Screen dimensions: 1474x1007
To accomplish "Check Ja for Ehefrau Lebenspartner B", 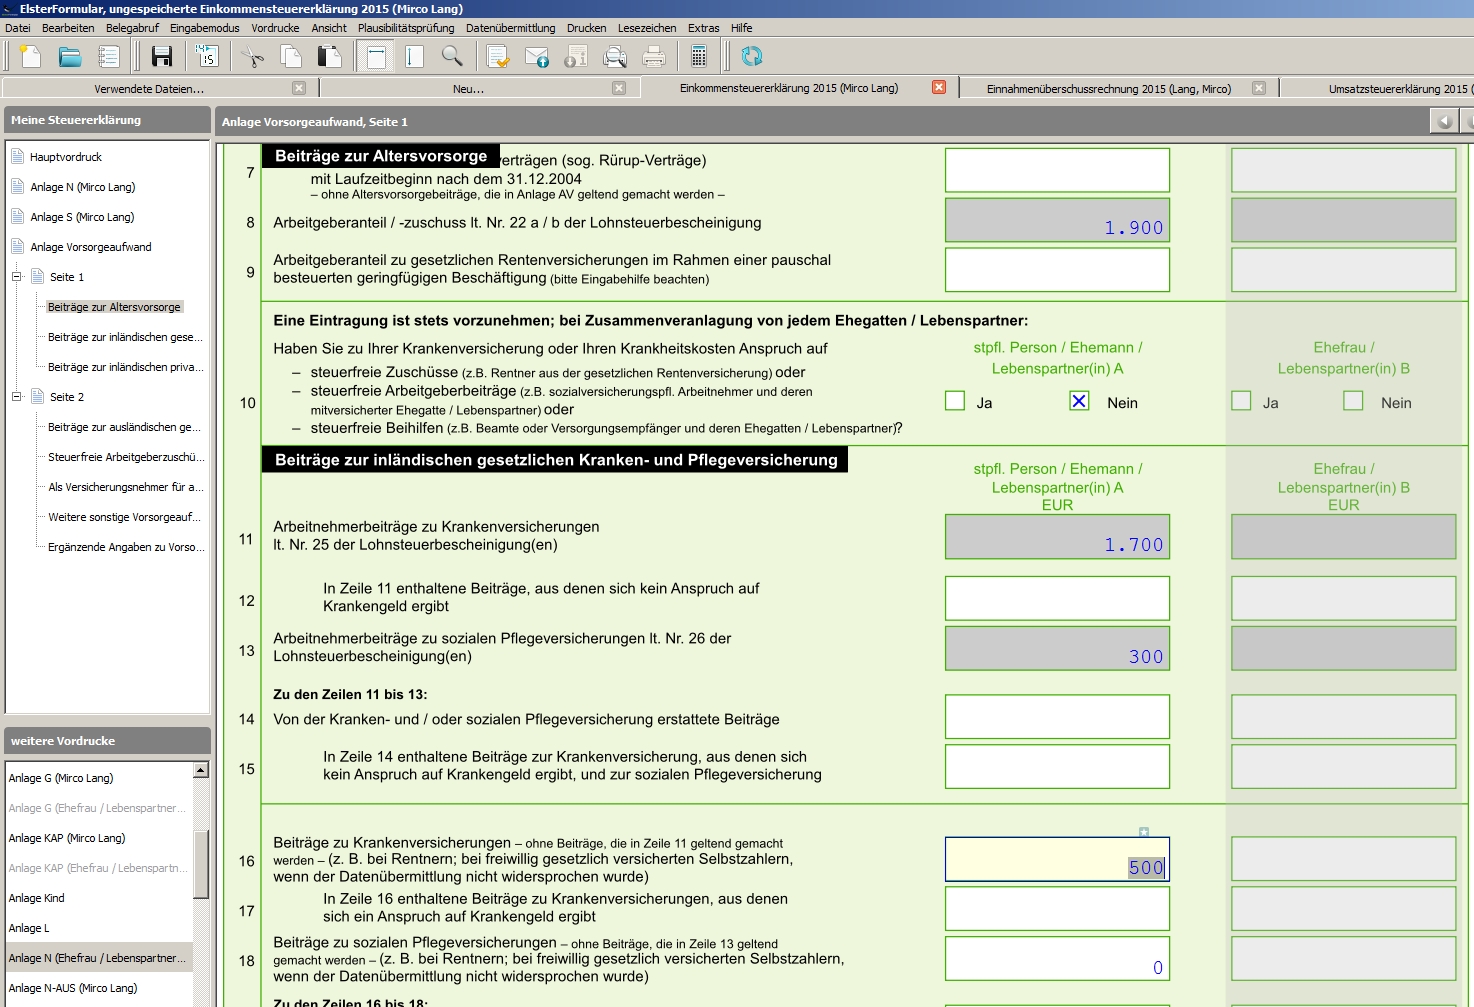I will click(x=1241, y=401).
